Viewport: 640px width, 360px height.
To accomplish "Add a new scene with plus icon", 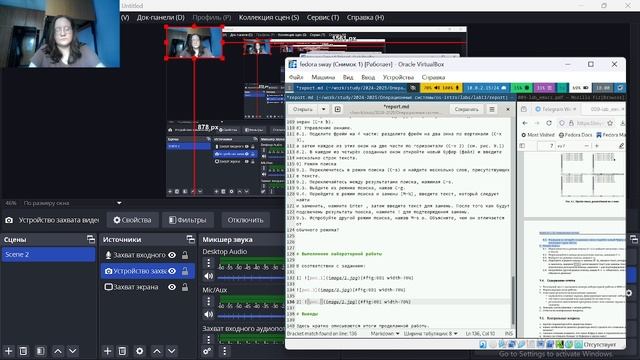I will [x=9, y=351].
